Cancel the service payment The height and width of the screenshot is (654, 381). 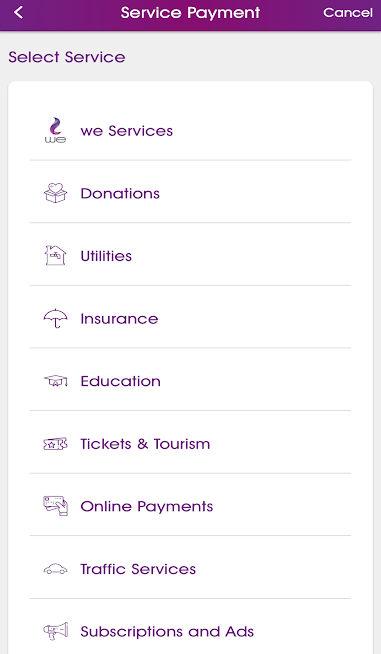point(348,13)
